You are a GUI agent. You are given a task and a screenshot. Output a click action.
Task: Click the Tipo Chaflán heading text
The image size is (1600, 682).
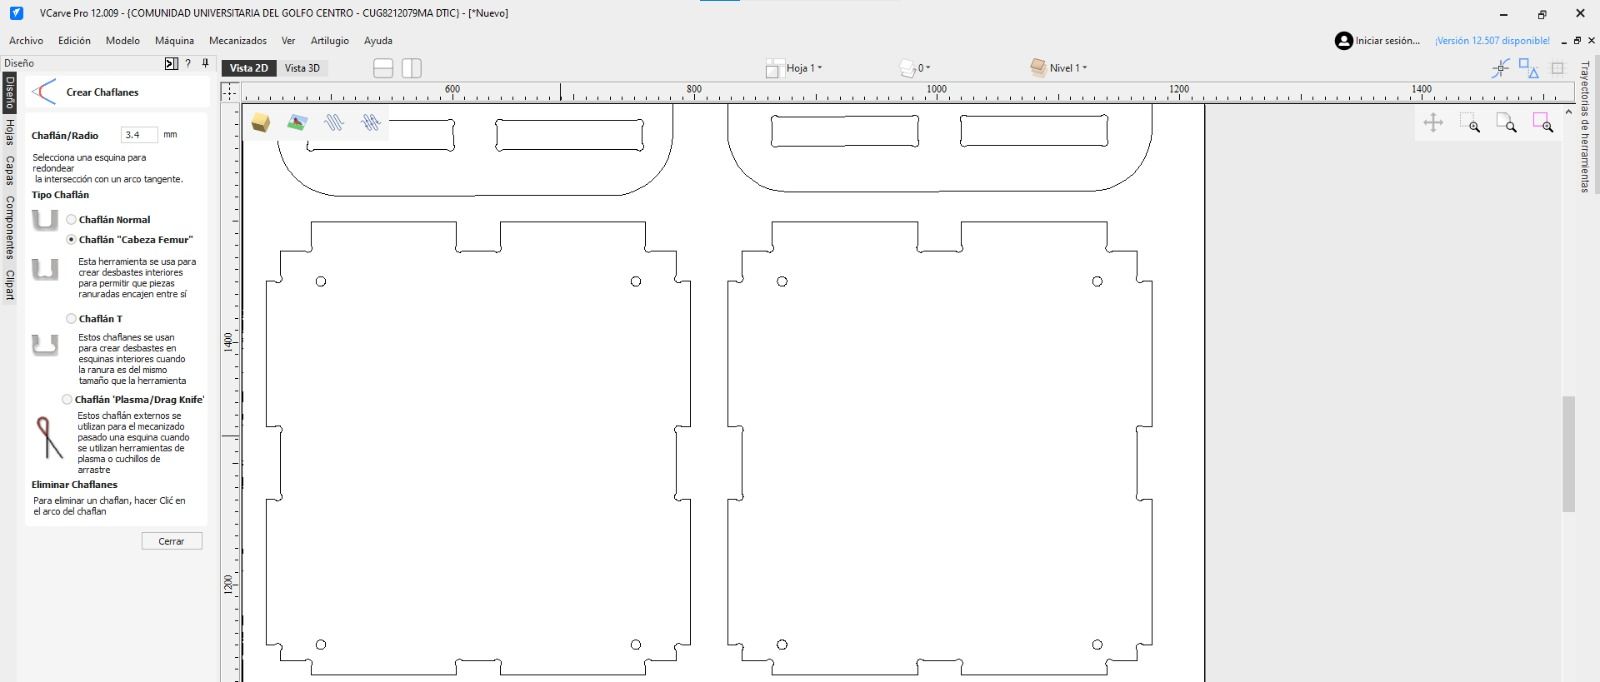(60, 195)
